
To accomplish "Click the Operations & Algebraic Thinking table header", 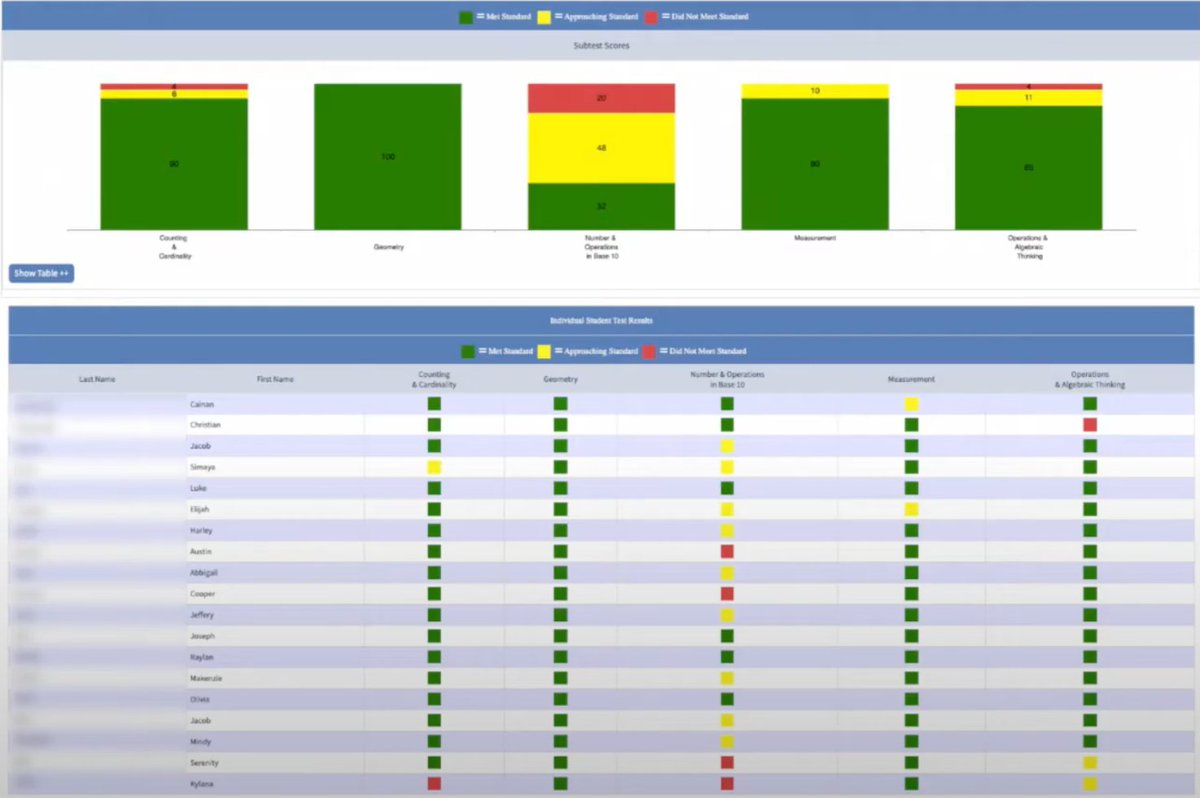I will [x=1090, y=379].
